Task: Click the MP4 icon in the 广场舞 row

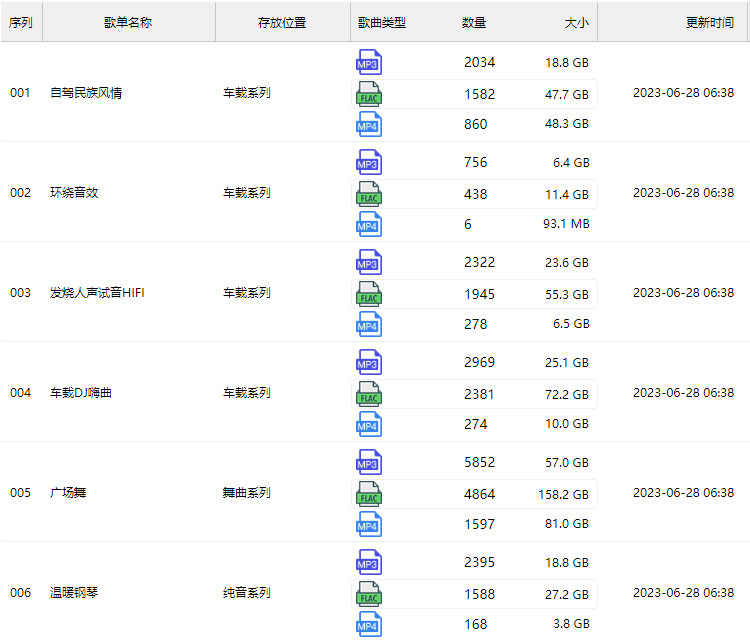Action: pyautogui.click(x=369, y=524)
